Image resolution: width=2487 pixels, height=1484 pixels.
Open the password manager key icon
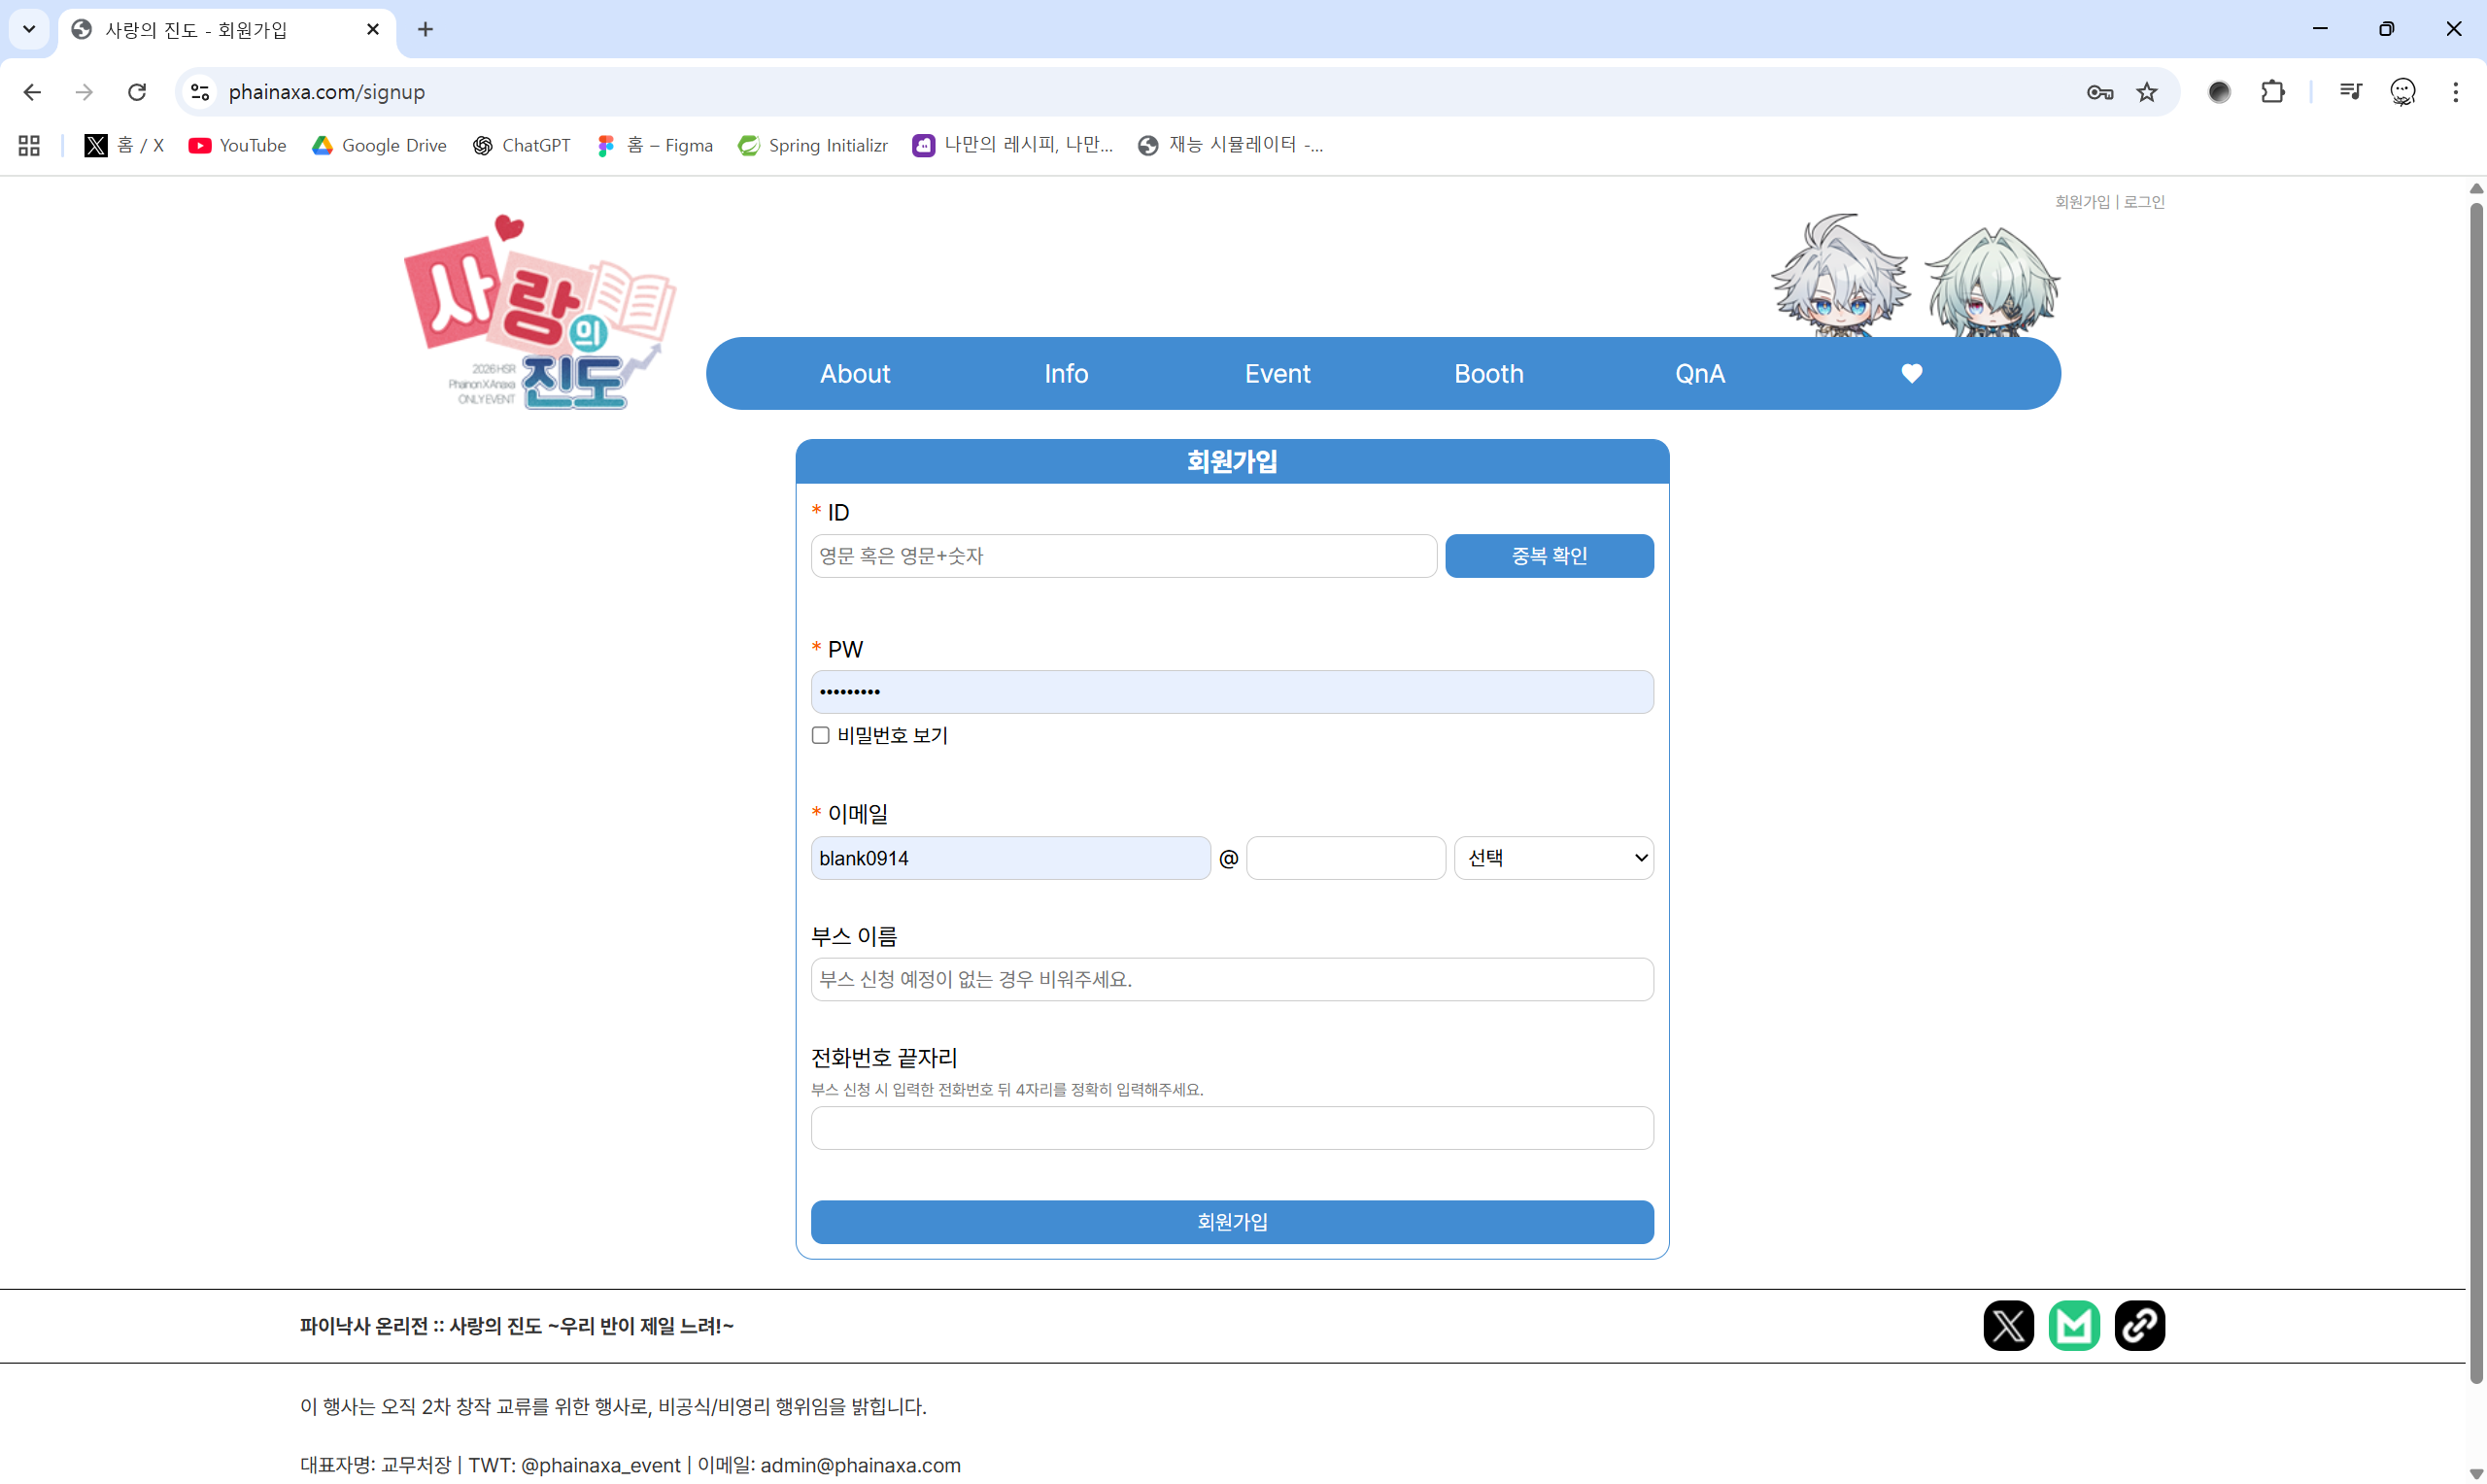point(2099,92)
